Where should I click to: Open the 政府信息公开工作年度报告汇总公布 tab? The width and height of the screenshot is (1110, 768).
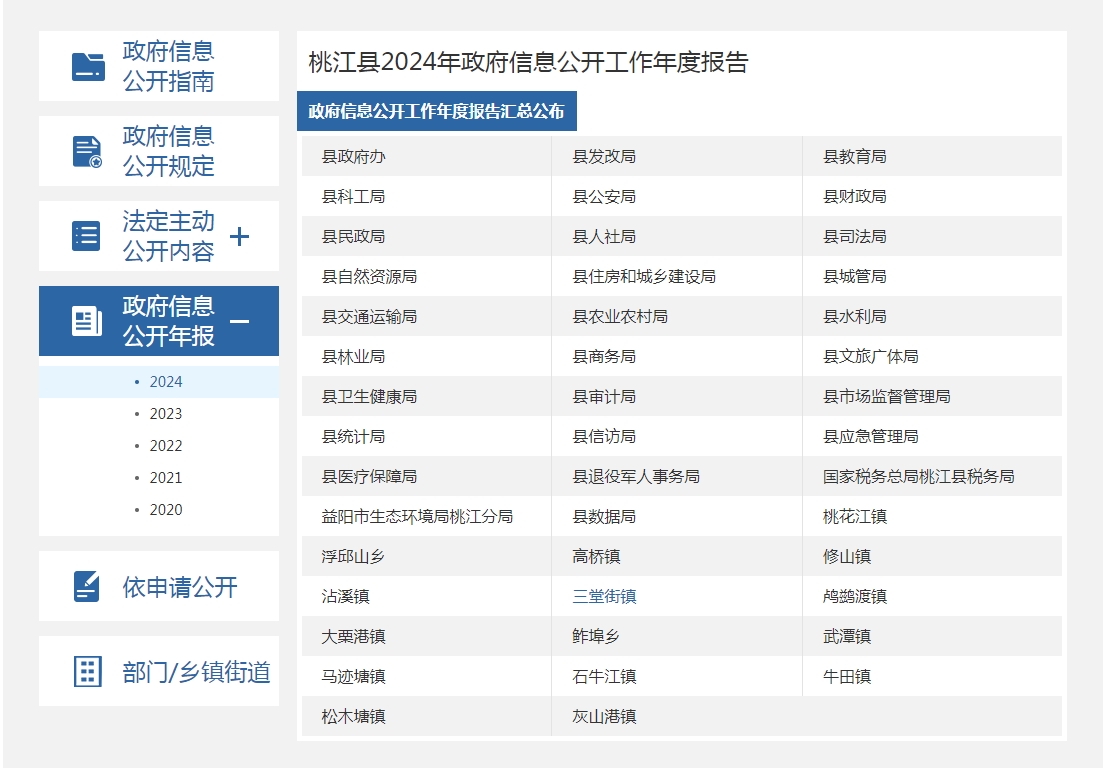point(436,111)
